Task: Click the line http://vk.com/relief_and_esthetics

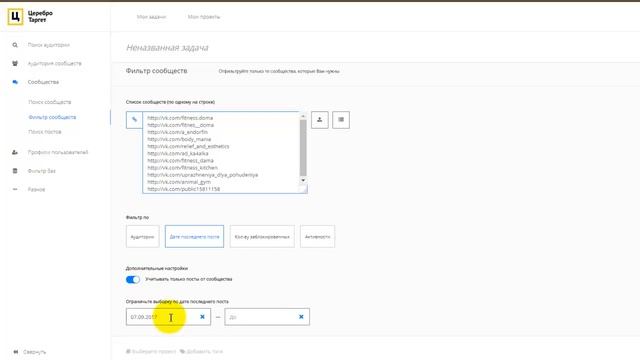Action: pyautogui.click(x=188, y=146)
